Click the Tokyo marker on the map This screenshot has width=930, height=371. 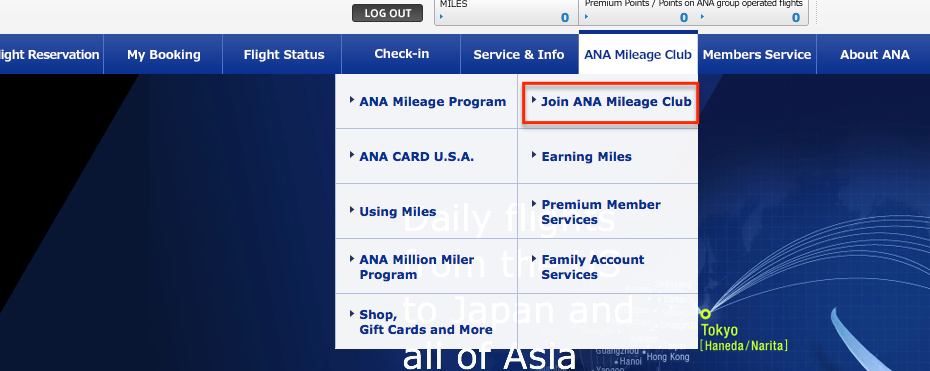[705, 314]
